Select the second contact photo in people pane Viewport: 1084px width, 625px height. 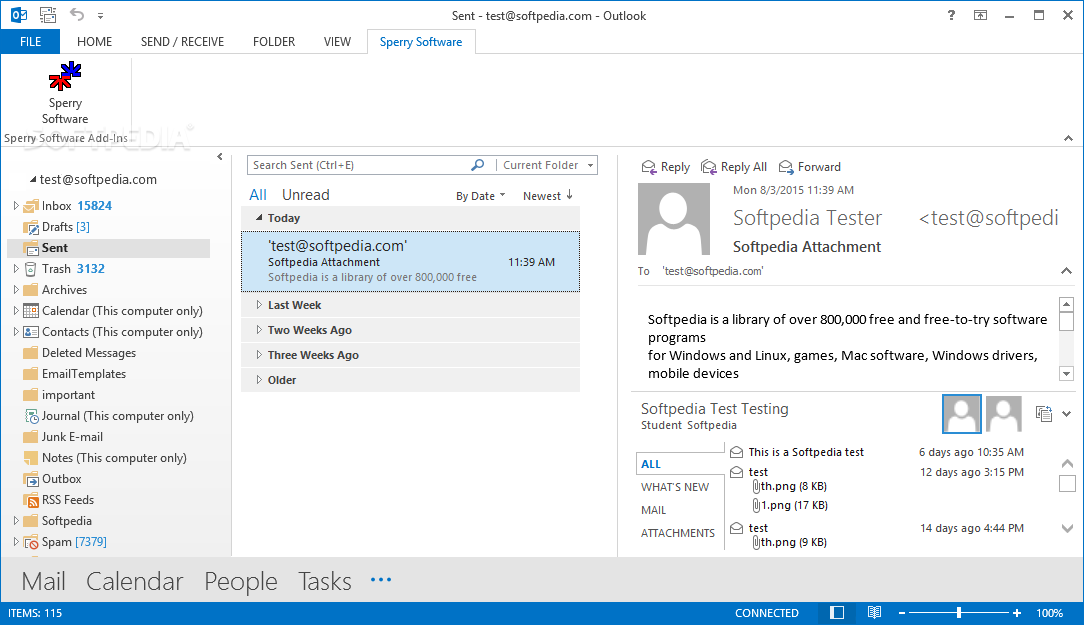1004,414
